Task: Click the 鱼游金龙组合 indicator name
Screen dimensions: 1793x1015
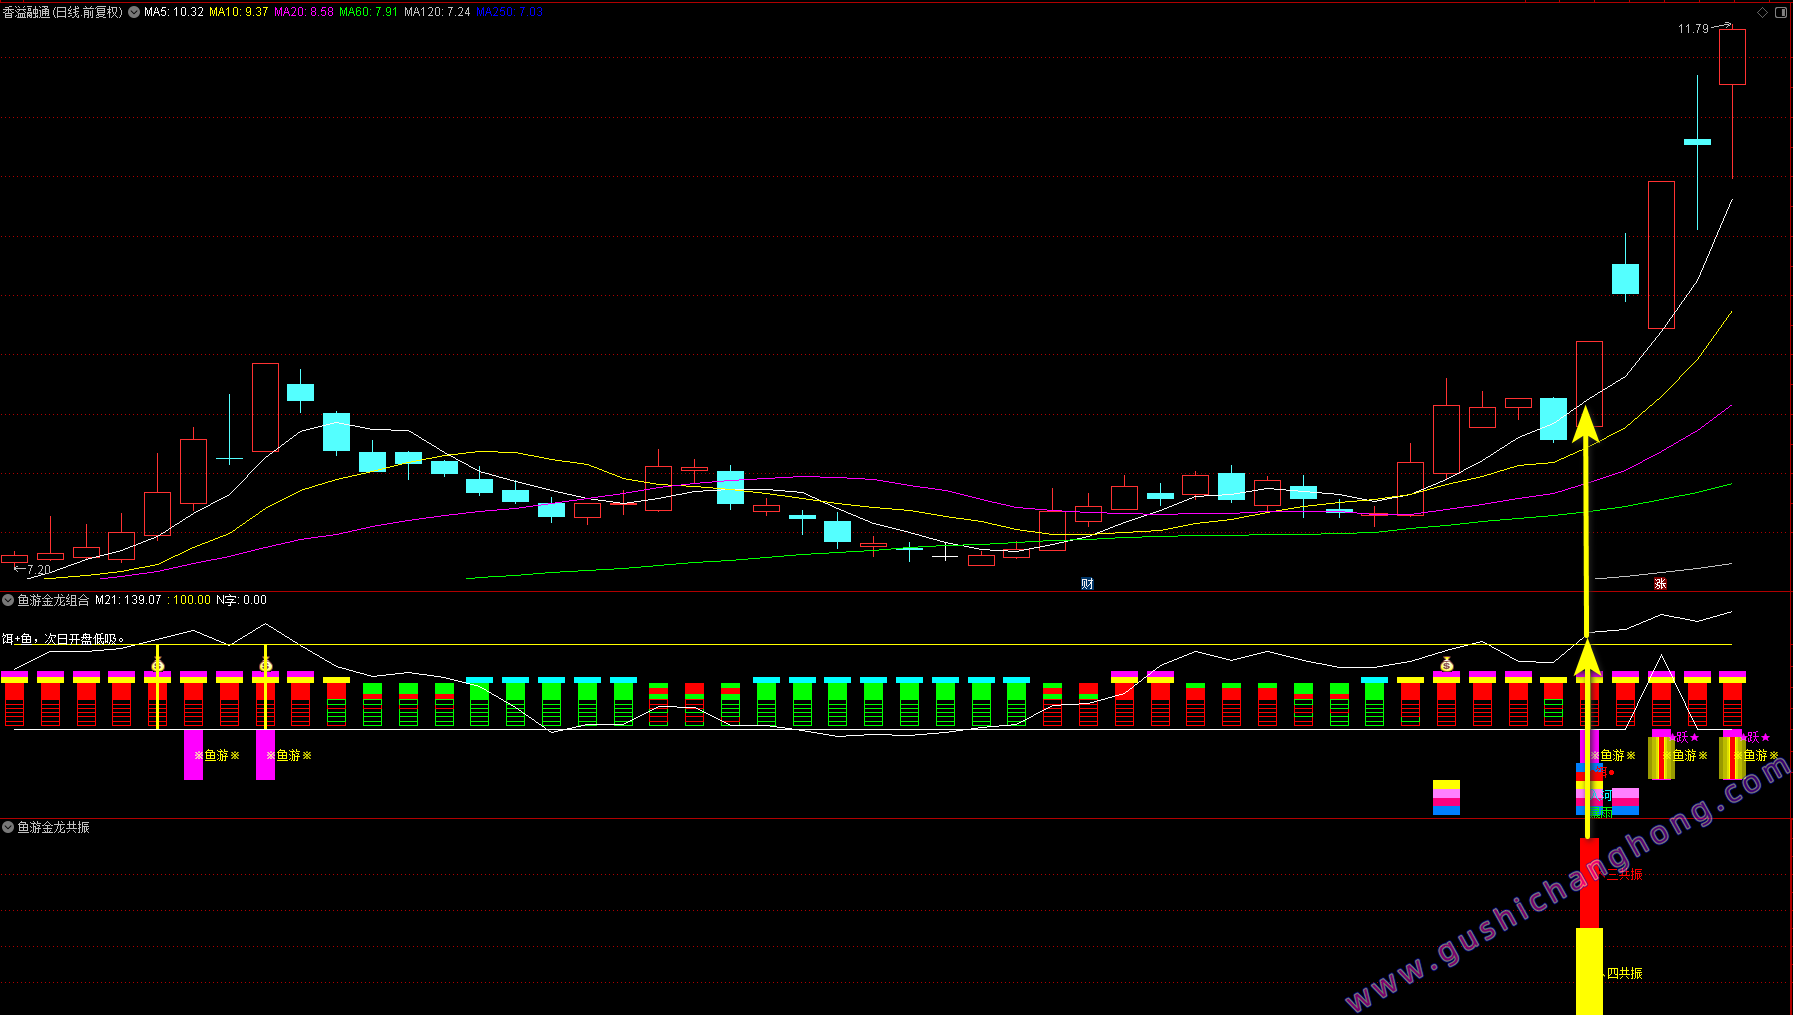Action: pos(53,600)
